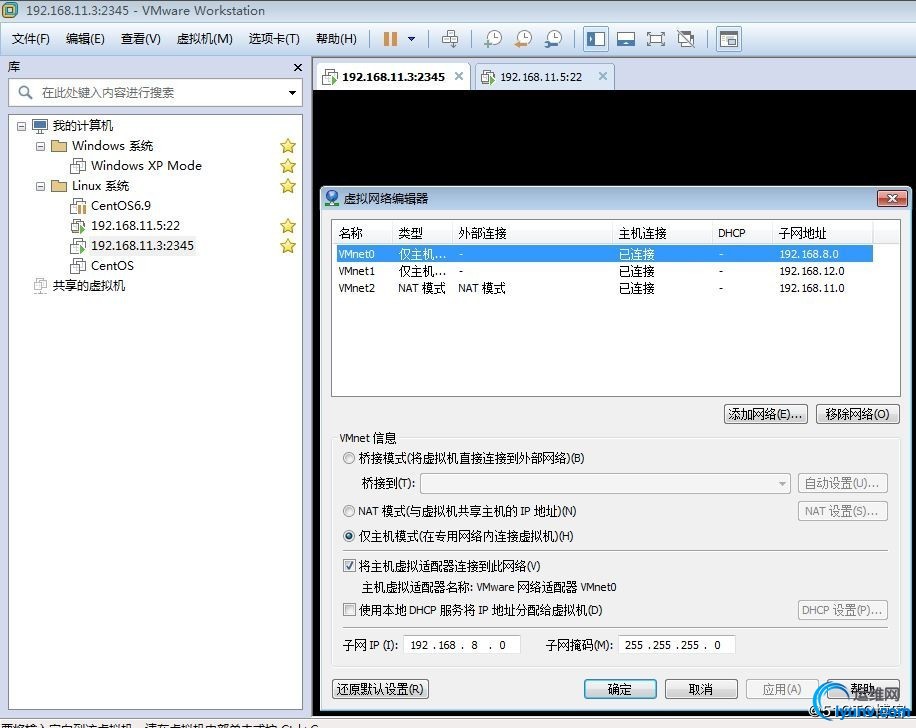Click the 子网地址 column header
Viewport: 916px width, 728px height.
tap(823, 233)
